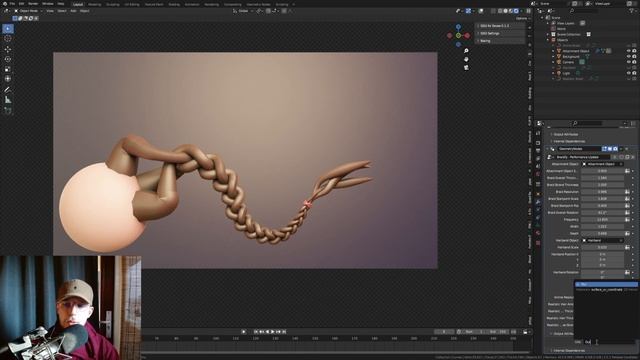Select the Select Box tool
The image size is (640, 360).
pyautogui.click(x=8, y=29)
